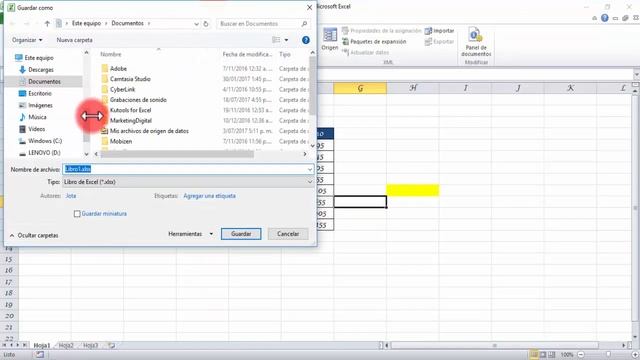Screen dimensions: 640x360
Task: Open the Tipo file format dropdown
Action: 188,182
